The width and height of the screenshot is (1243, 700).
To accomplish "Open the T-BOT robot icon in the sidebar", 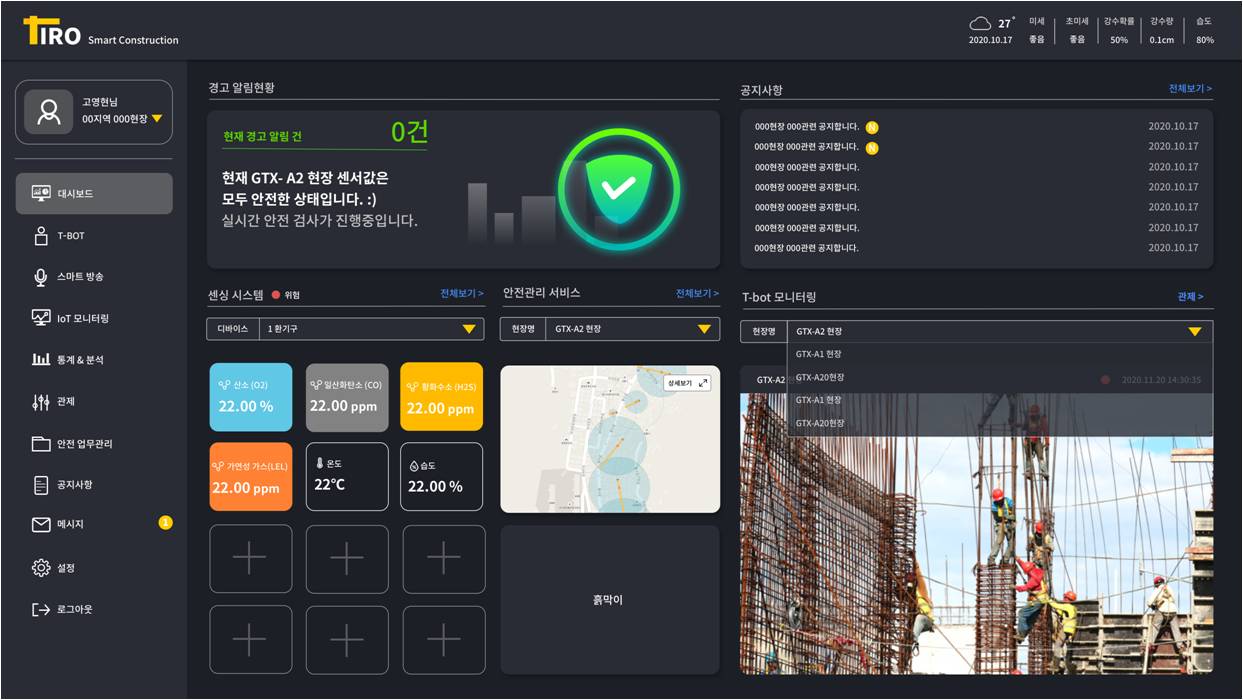I will (41, 236).
